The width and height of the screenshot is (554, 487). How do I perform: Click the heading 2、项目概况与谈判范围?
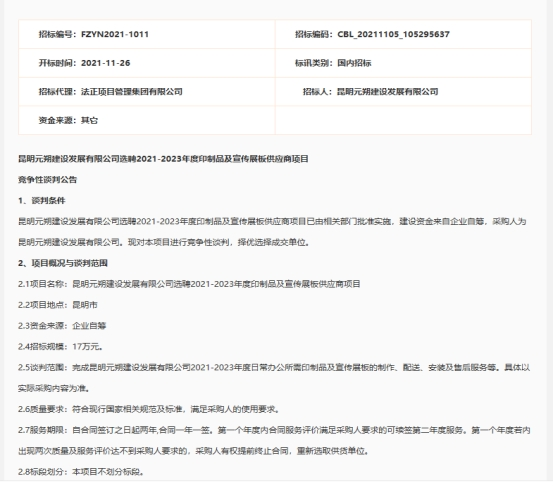63,263
